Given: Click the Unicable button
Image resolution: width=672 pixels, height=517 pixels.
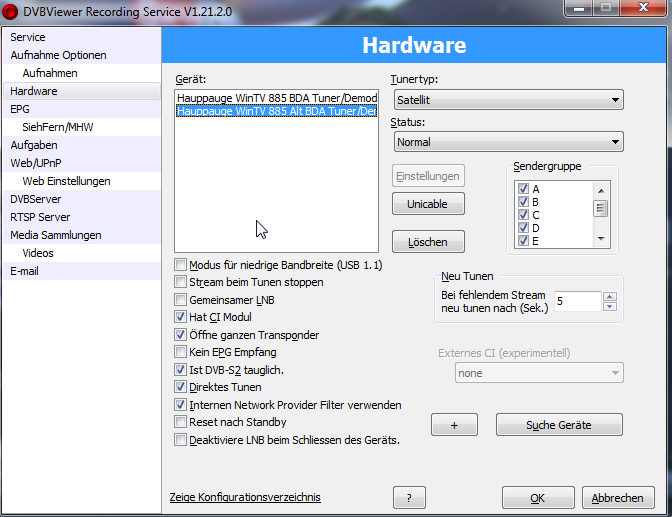Looking at the screenshot, I should tap(428, 204).
